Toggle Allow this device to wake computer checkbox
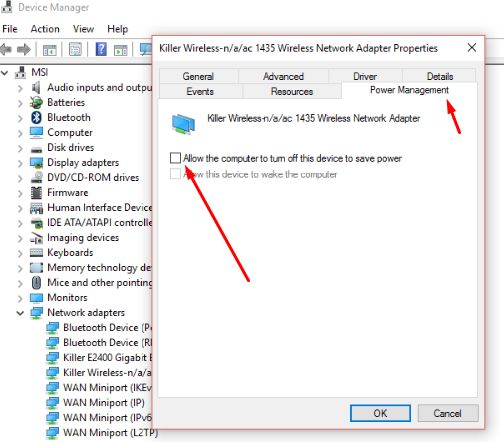 175,174
